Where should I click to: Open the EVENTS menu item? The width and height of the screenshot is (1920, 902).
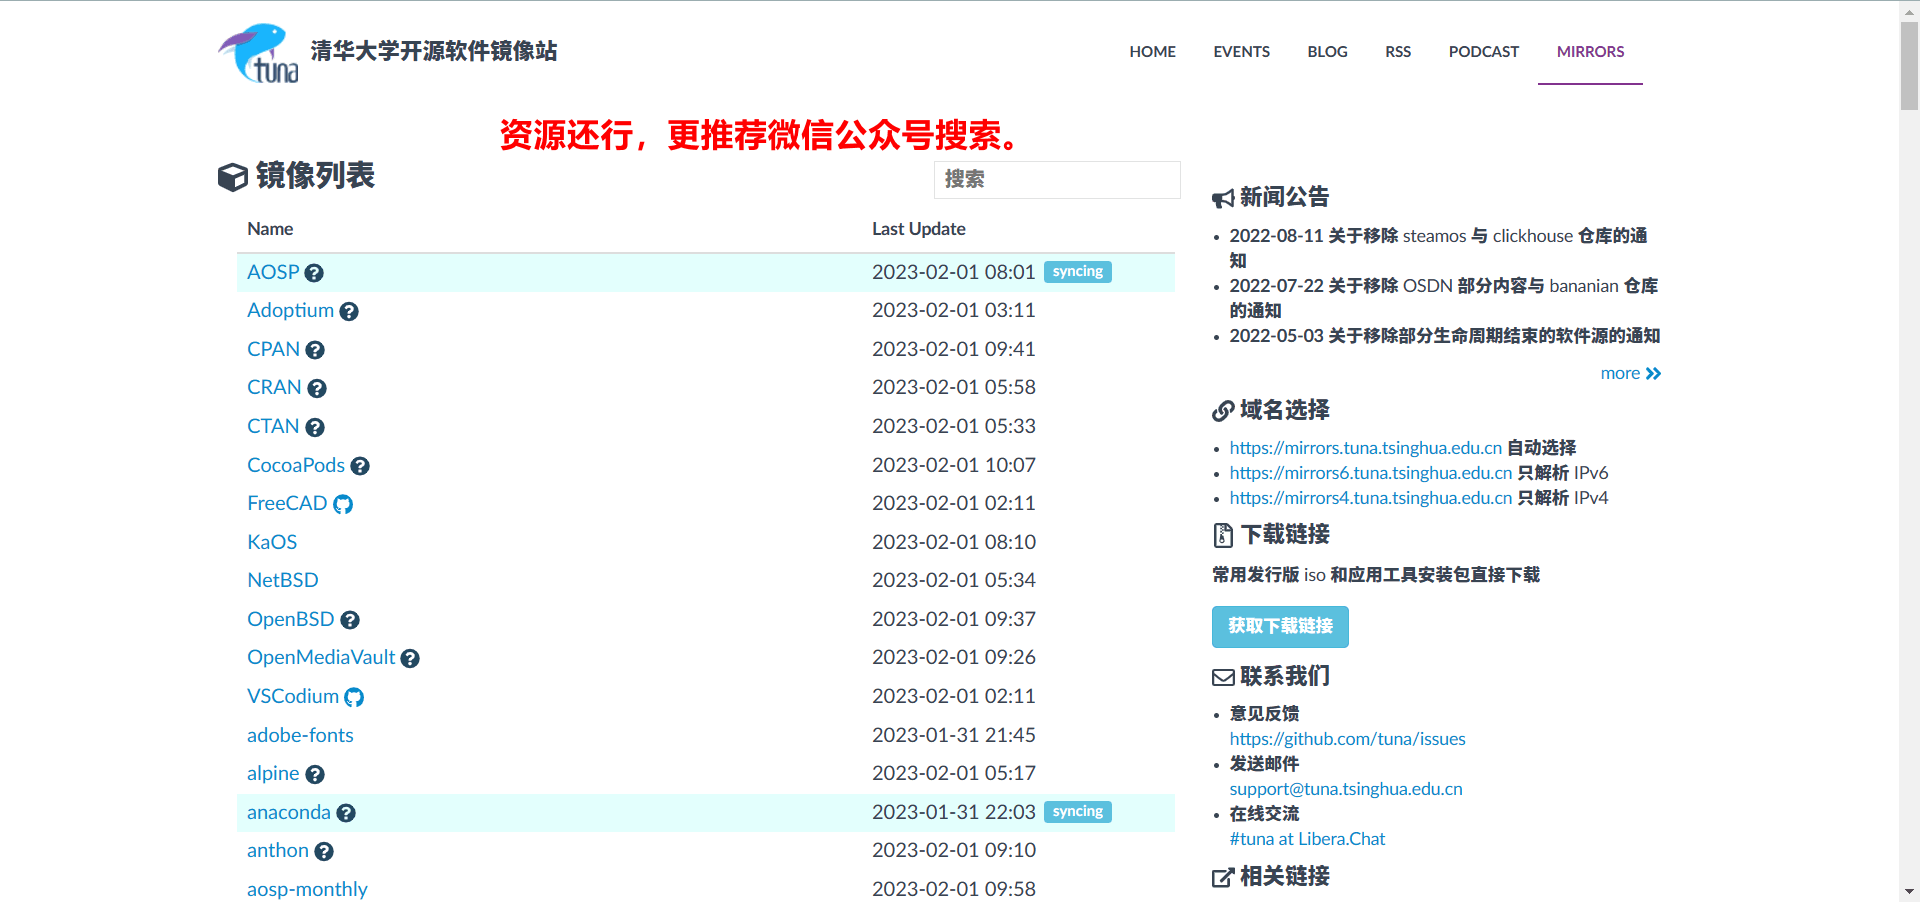pyautogui.click(x=1241, y=52)
